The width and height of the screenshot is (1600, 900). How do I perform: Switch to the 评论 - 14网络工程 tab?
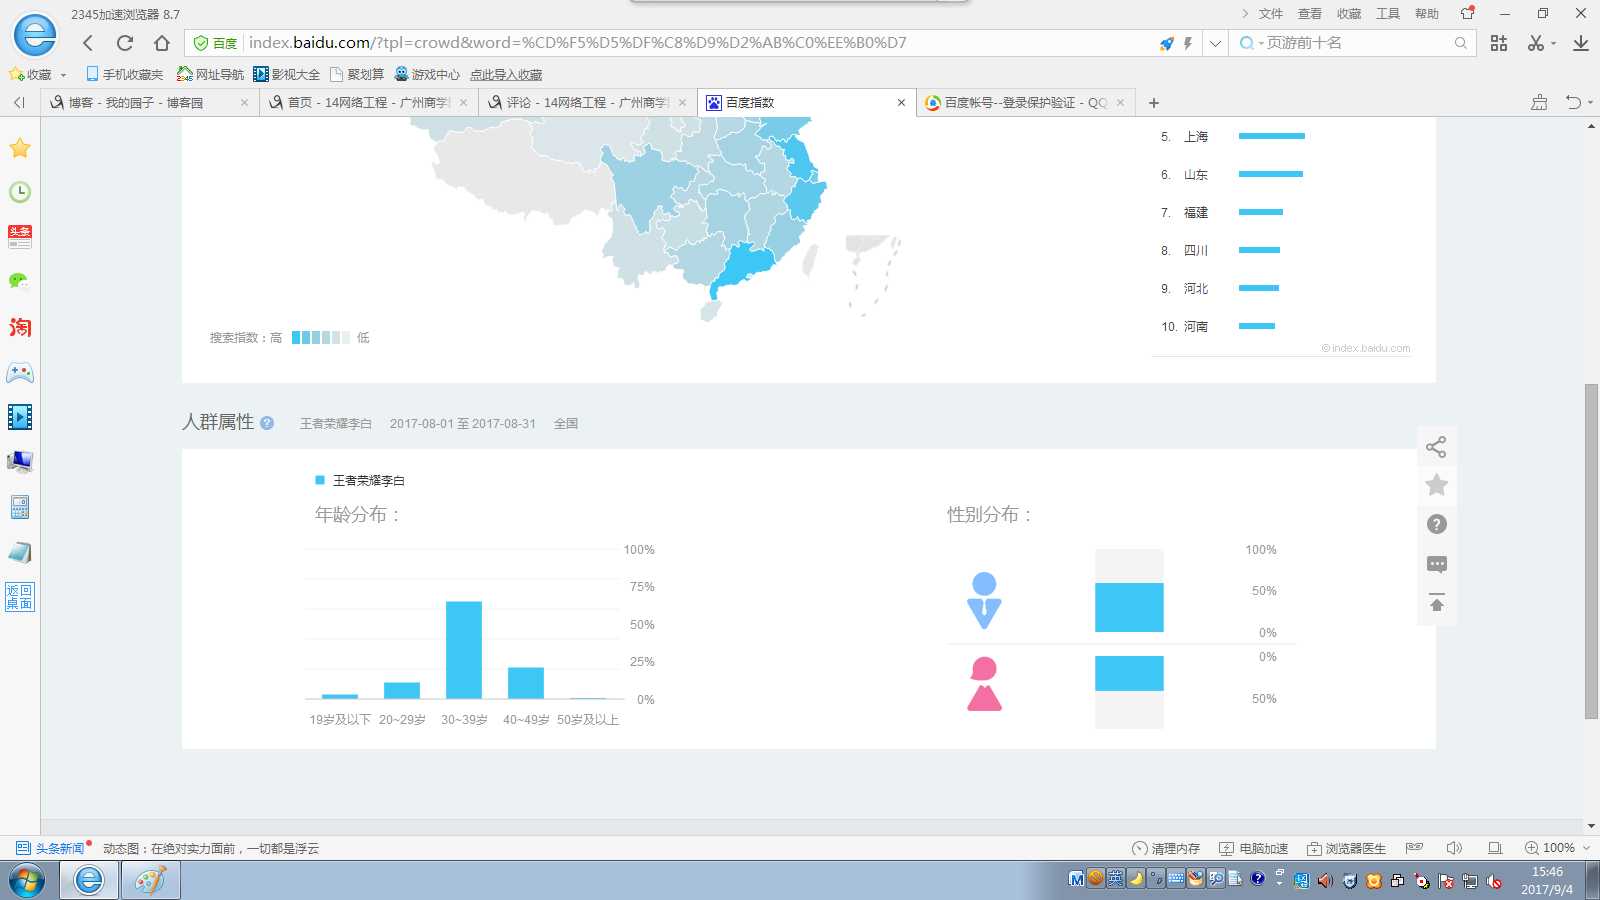587,103
